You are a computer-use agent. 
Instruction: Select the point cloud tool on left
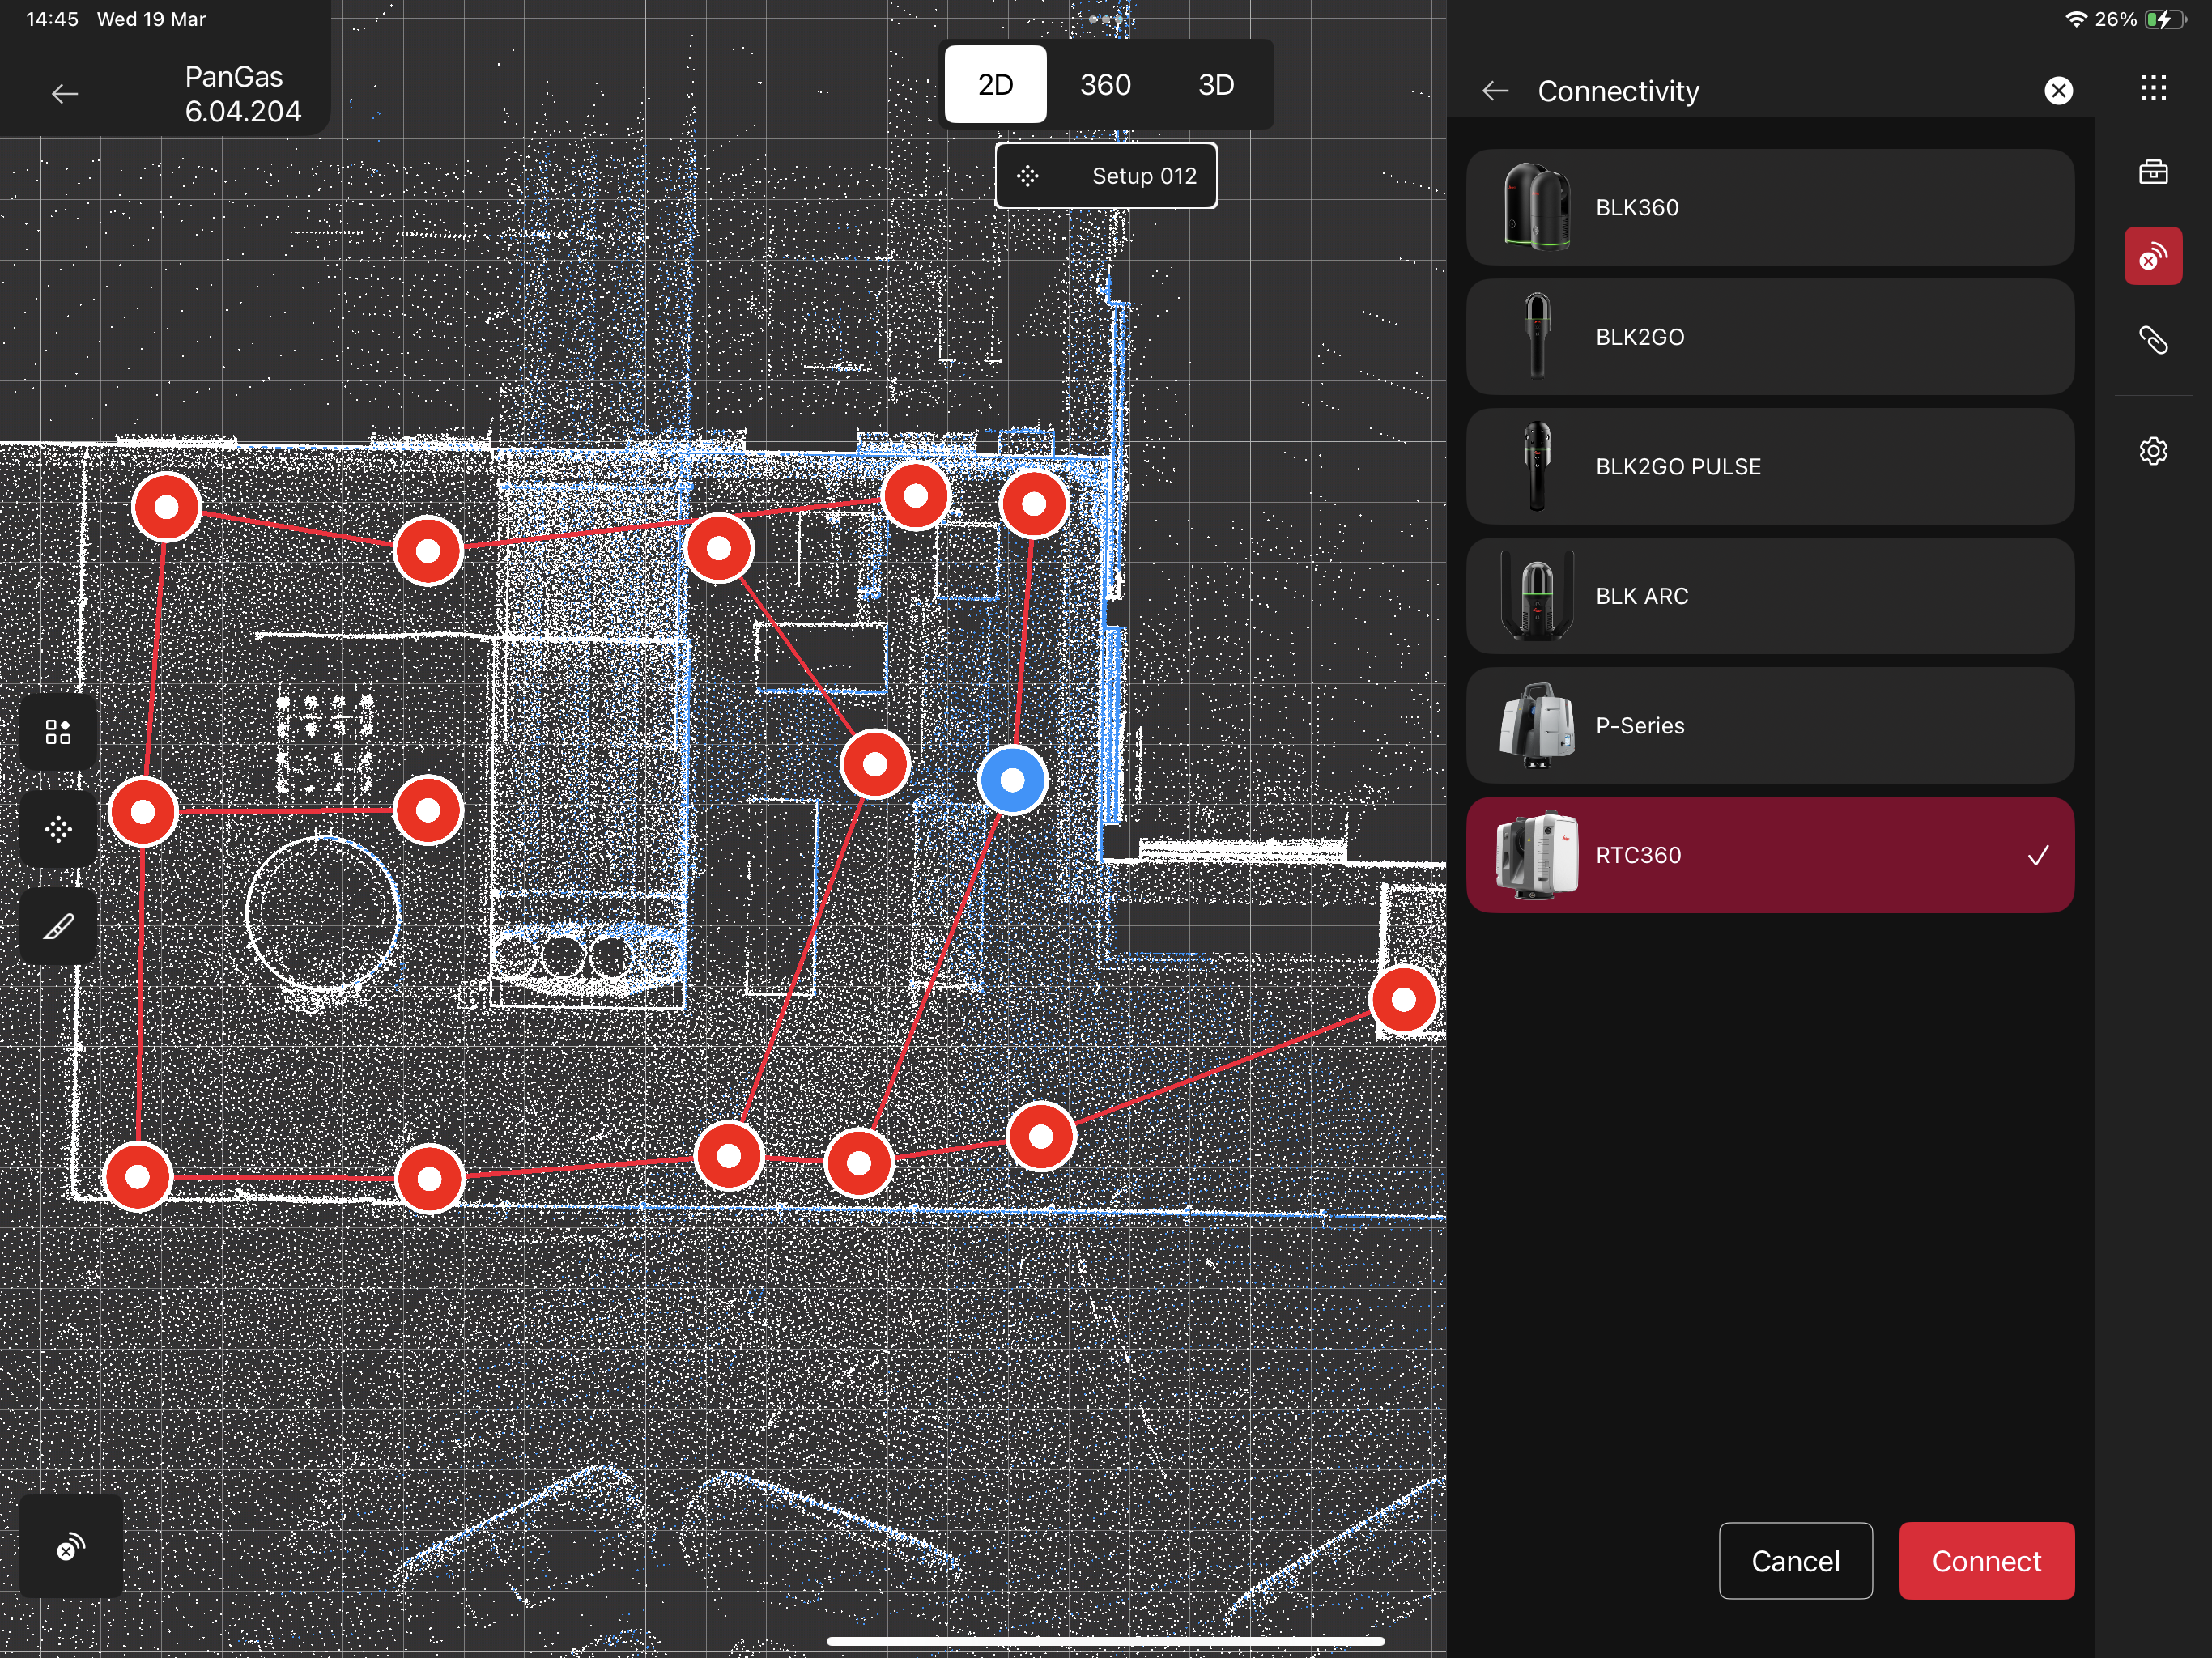(58, 829)
